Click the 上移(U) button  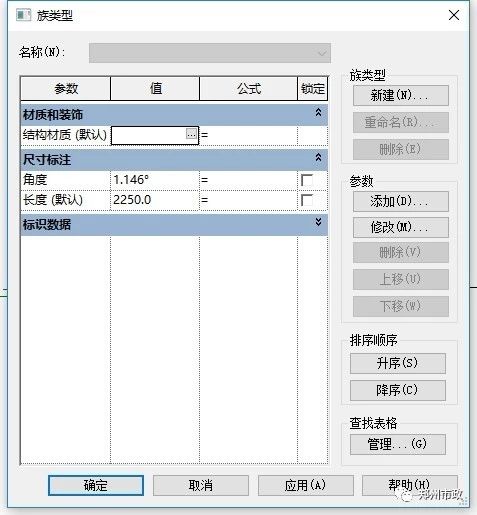(x=401, y=279)
